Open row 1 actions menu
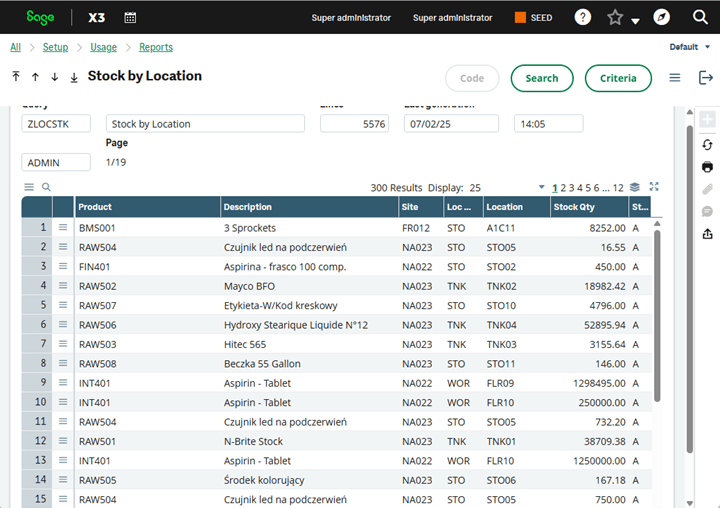 click(63, 227)
